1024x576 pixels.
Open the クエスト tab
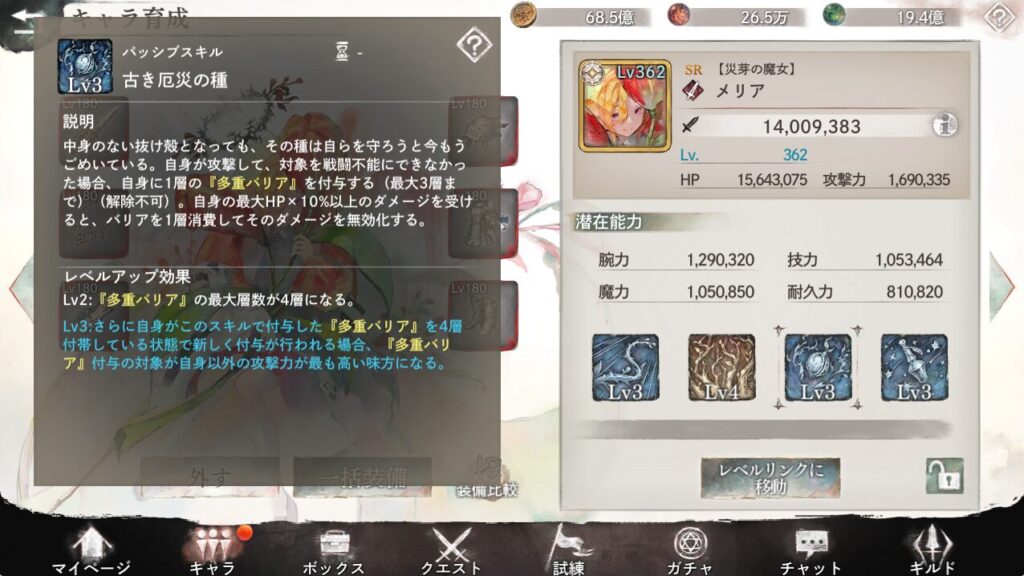[451, 550]
